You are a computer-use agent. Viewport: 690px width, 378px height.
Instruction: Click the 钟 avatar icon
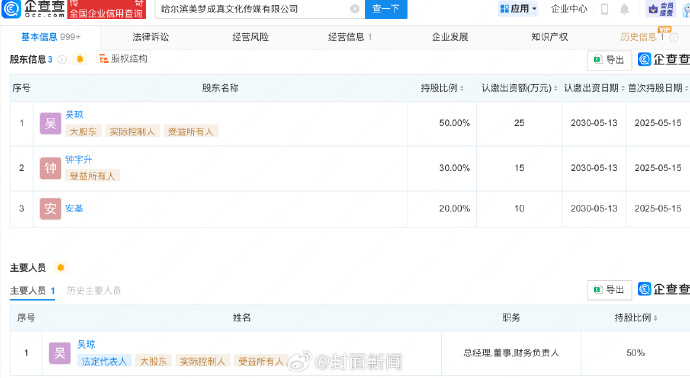coord(50,168)
